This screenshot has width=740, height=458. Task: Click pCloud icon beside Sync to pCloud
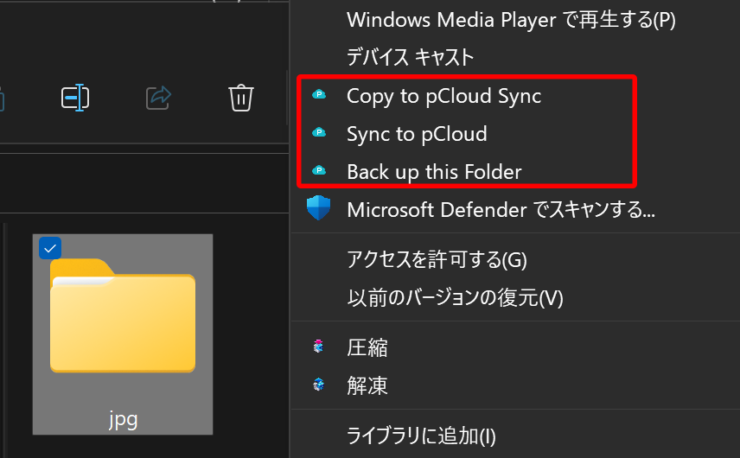click(319, 133)
